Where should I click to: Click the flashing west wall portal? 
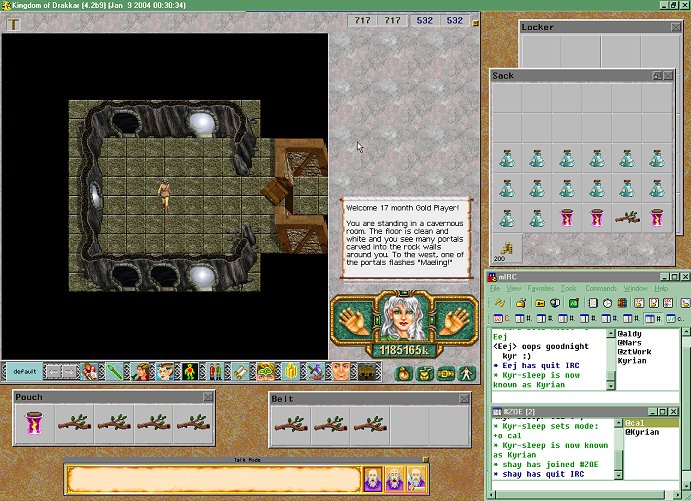click(94, 194)
